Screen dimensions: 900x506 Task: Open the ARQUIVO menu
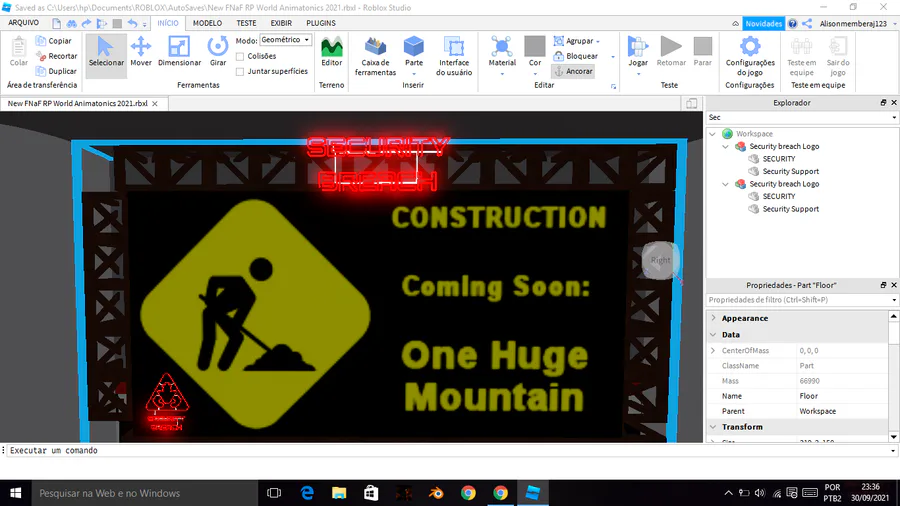coord(24,23)
